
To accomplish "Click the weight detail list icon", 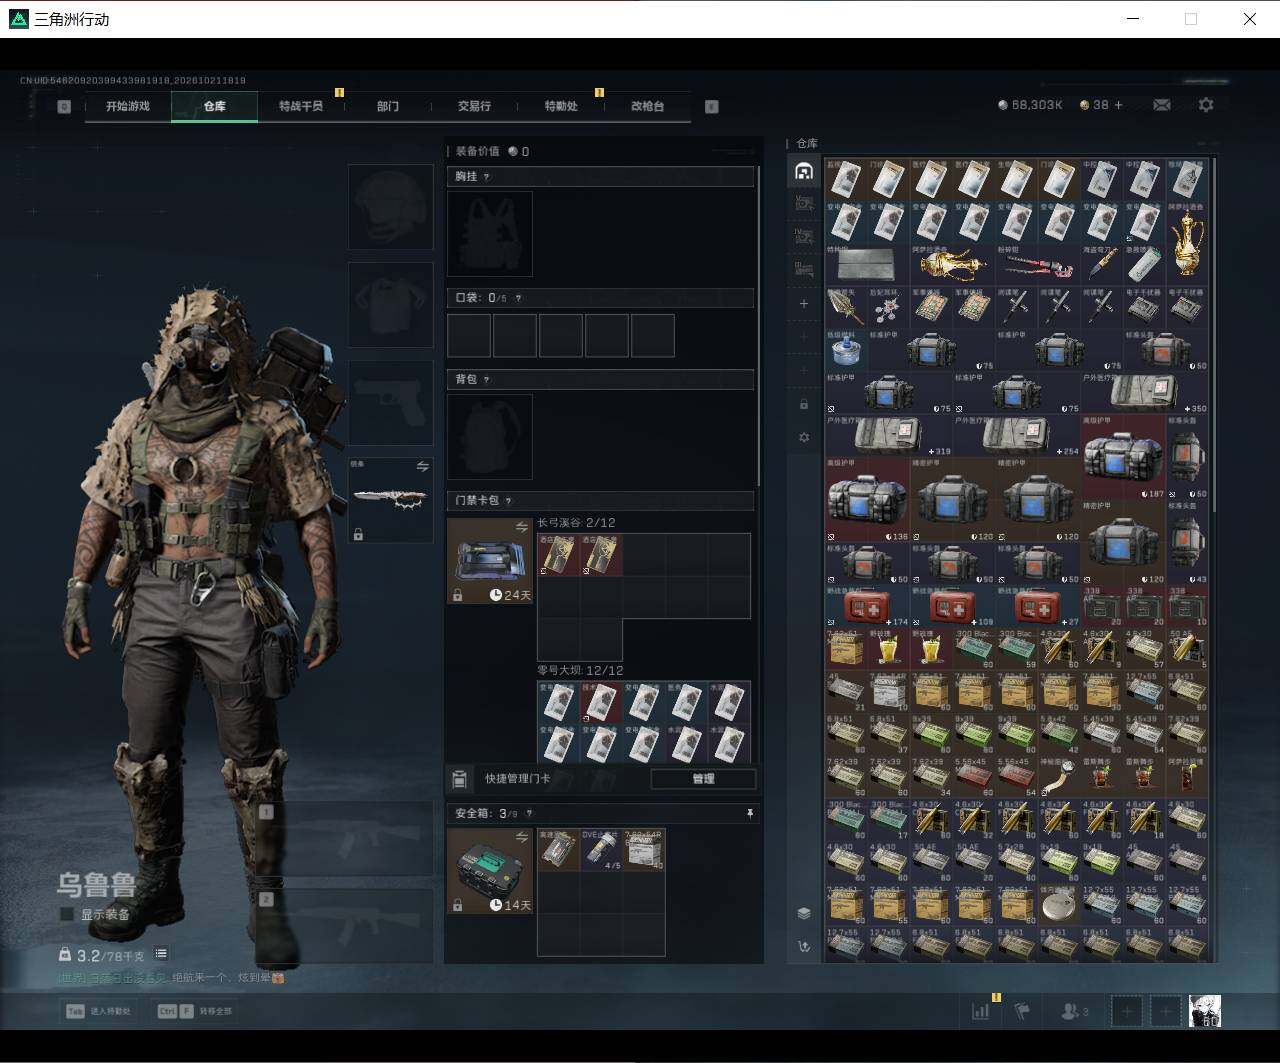I will click(161, 954).
